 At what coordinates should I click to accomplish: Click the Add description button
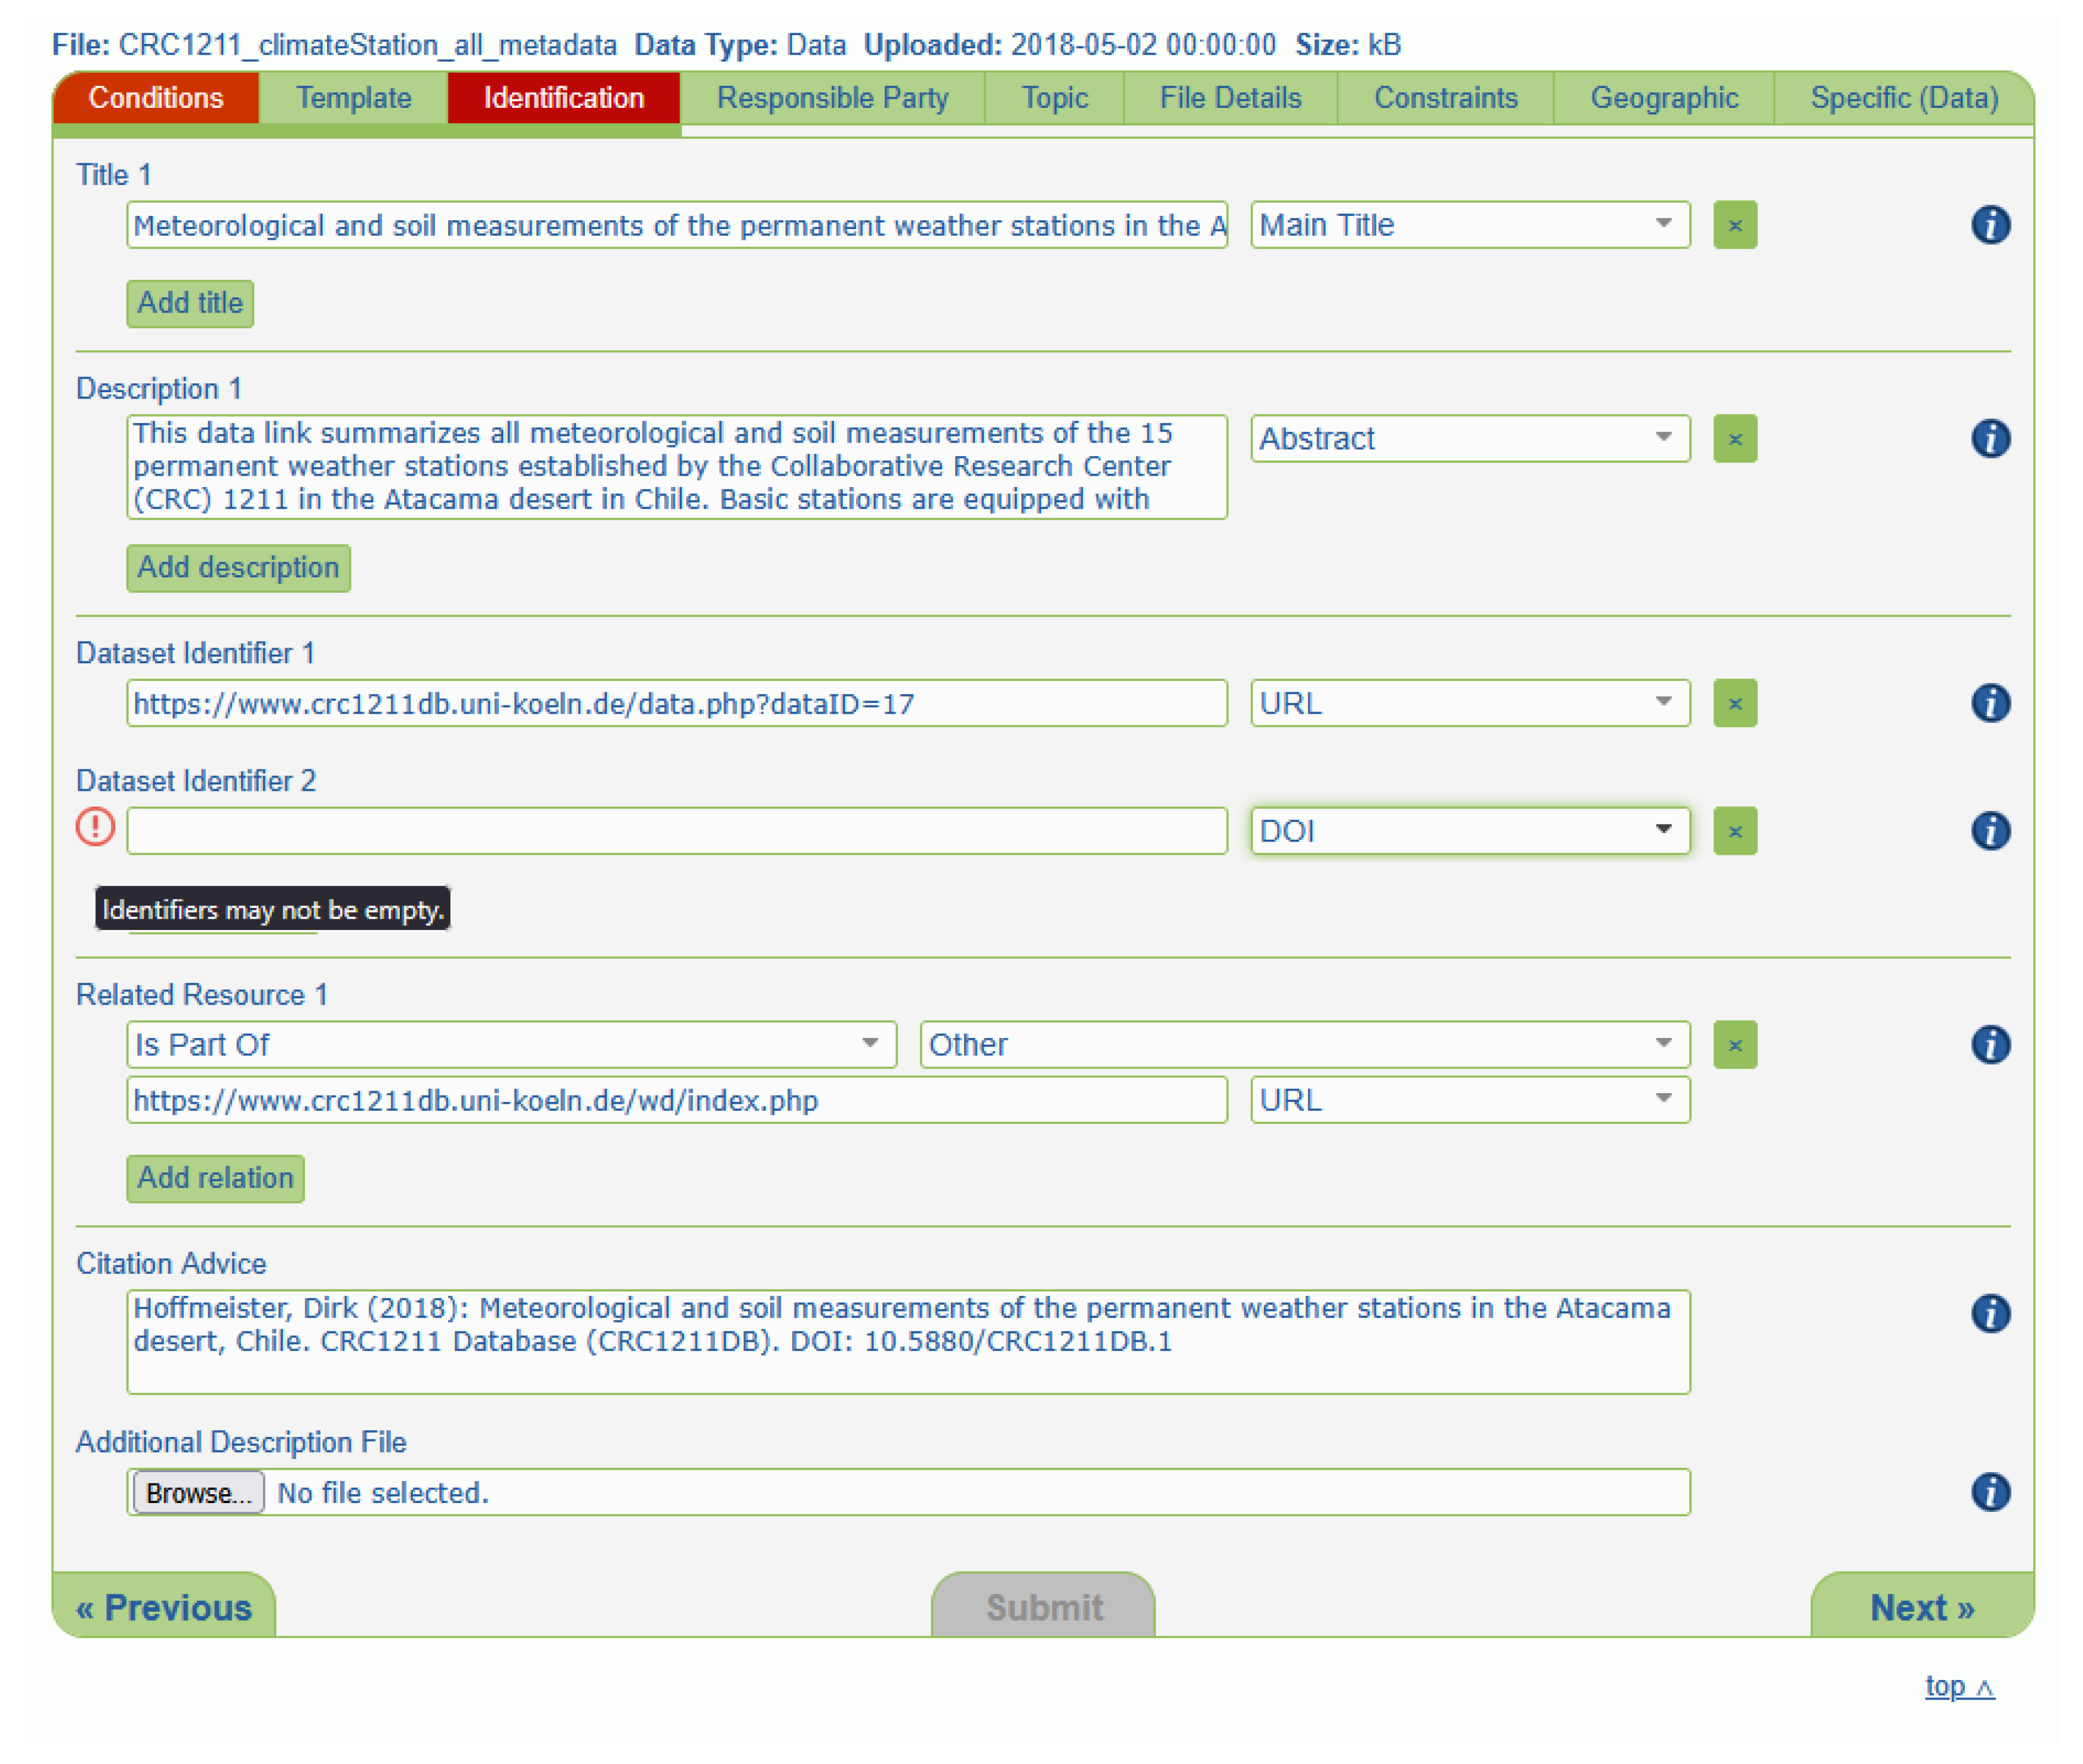pos(238,567)
